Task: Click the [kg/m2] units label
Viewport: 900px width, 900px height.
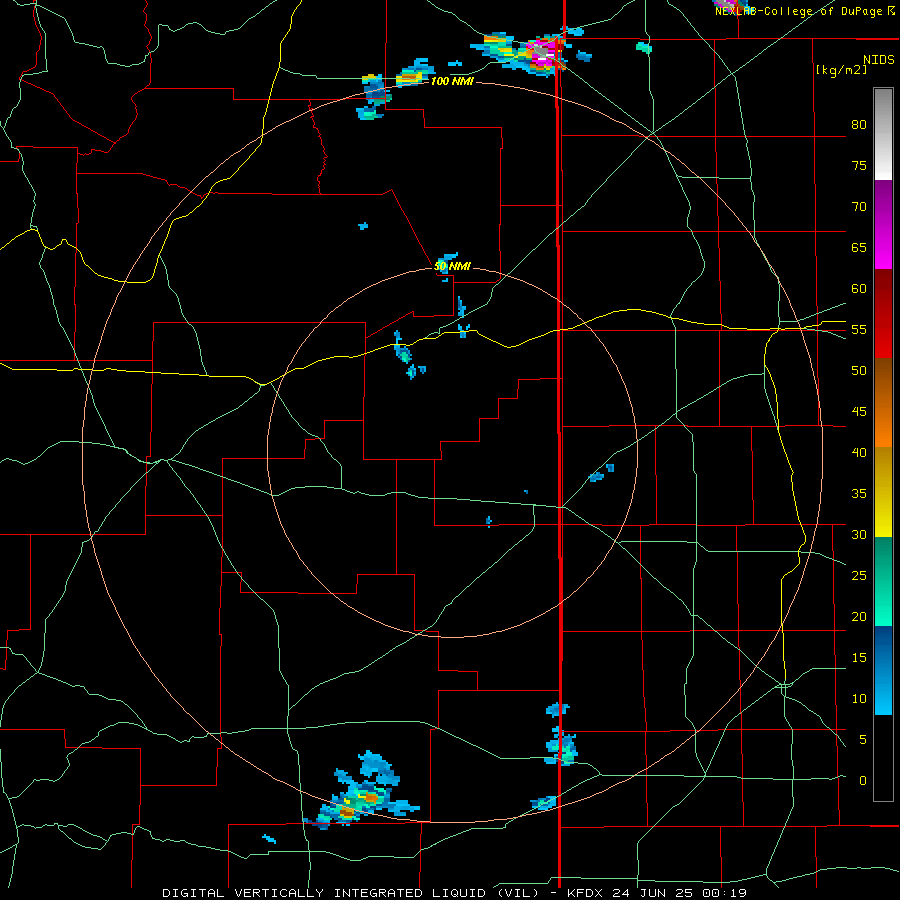Action: pos(841,70)
